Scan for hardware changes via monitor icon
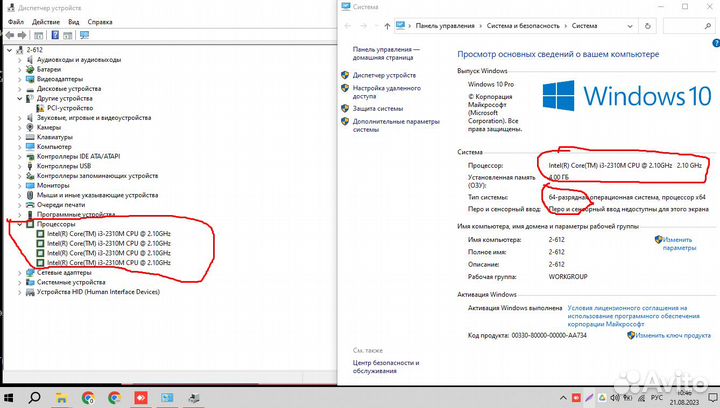The width and height of the screenshot is (720, 408). coord(84,35)
